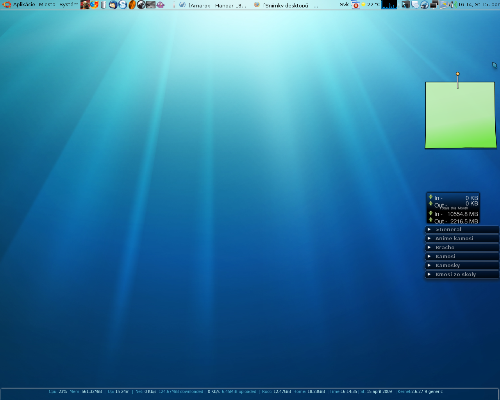Expand the 'kamosky' contact group
The height and width of the screenshot is (400, 500).
point(462,265)
